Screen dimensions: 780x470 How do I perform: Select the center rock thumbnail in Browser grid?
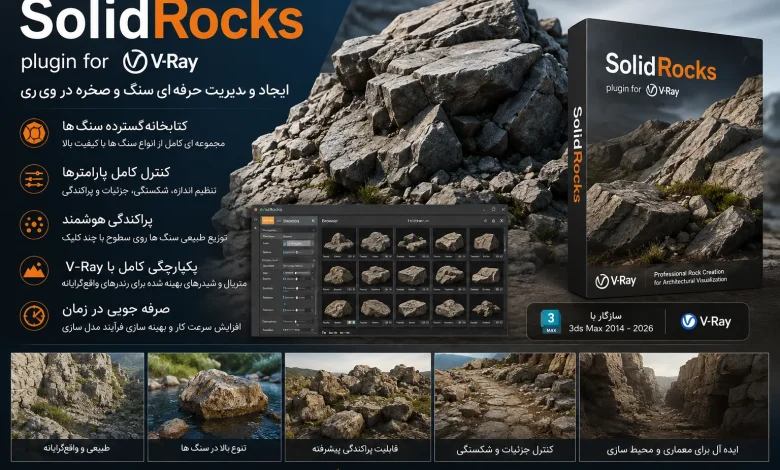pyautogui.click(x=412, y=276)
